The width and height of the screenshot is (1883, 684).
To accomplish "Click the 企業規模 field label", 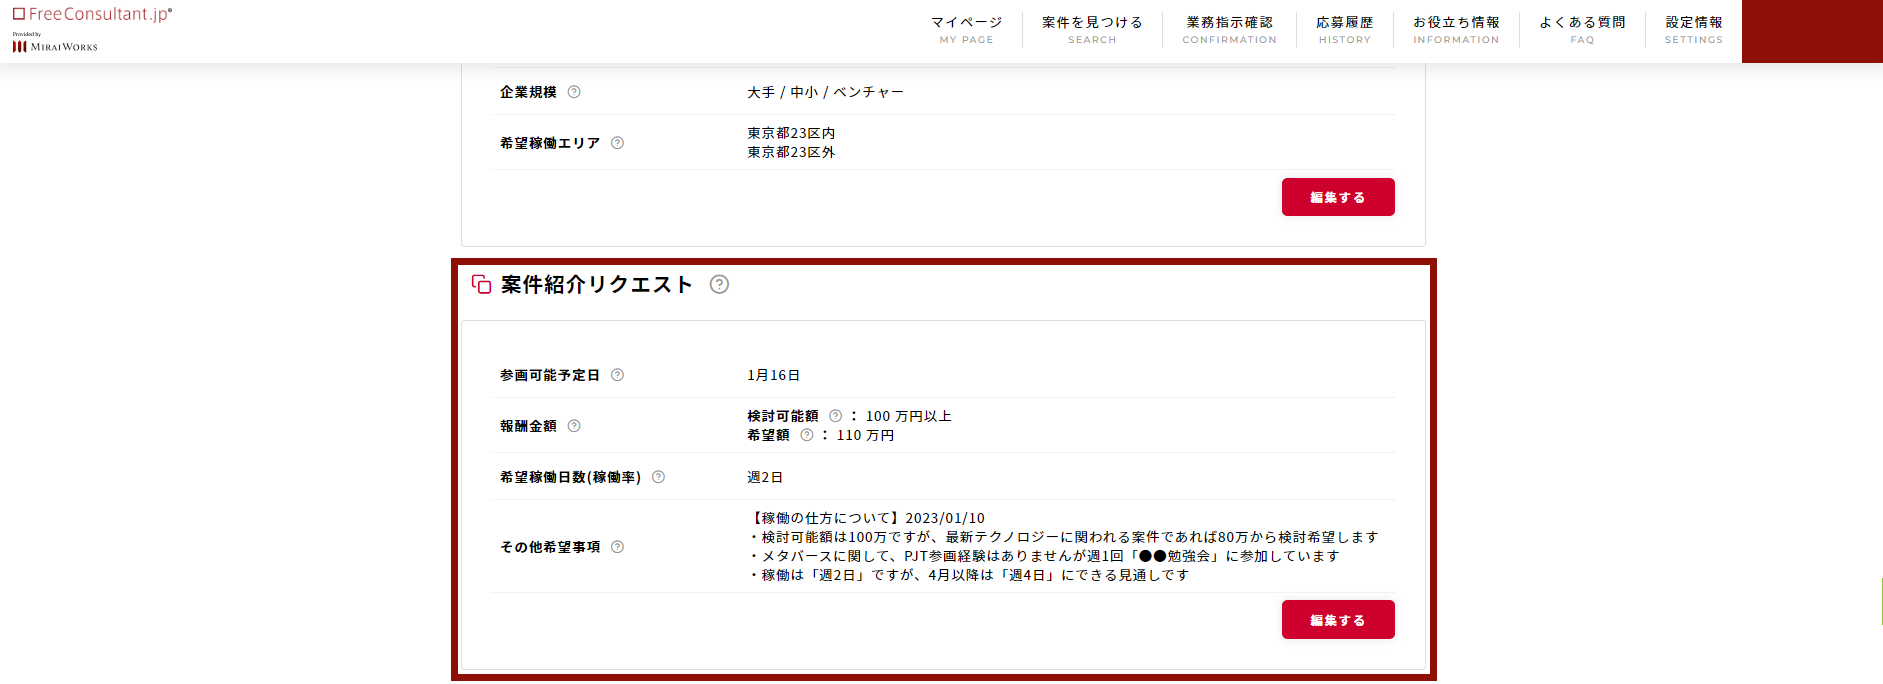I will pos(528,92).
